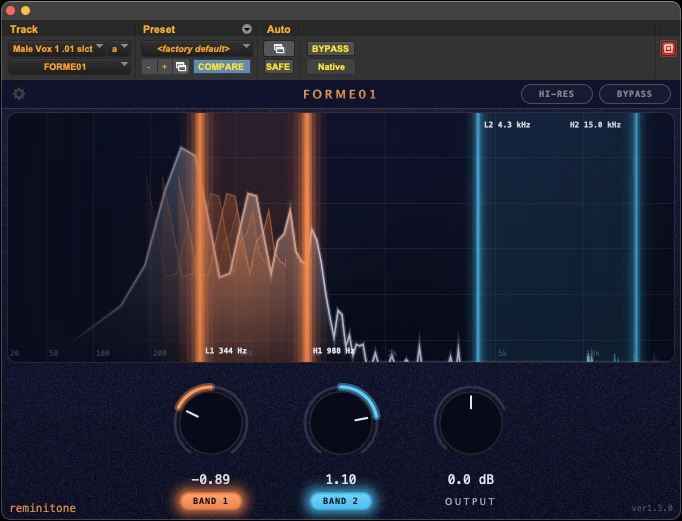The height and width of the screenshot is (521, 682).
Task: Toggle automation SAFE mode
Action: coord(278,67)
